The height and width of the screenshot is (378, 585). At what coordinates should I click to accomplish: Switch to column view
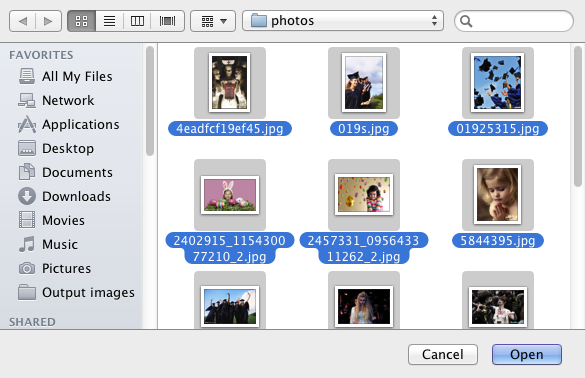pyautogui.click(x=137, y=21)
